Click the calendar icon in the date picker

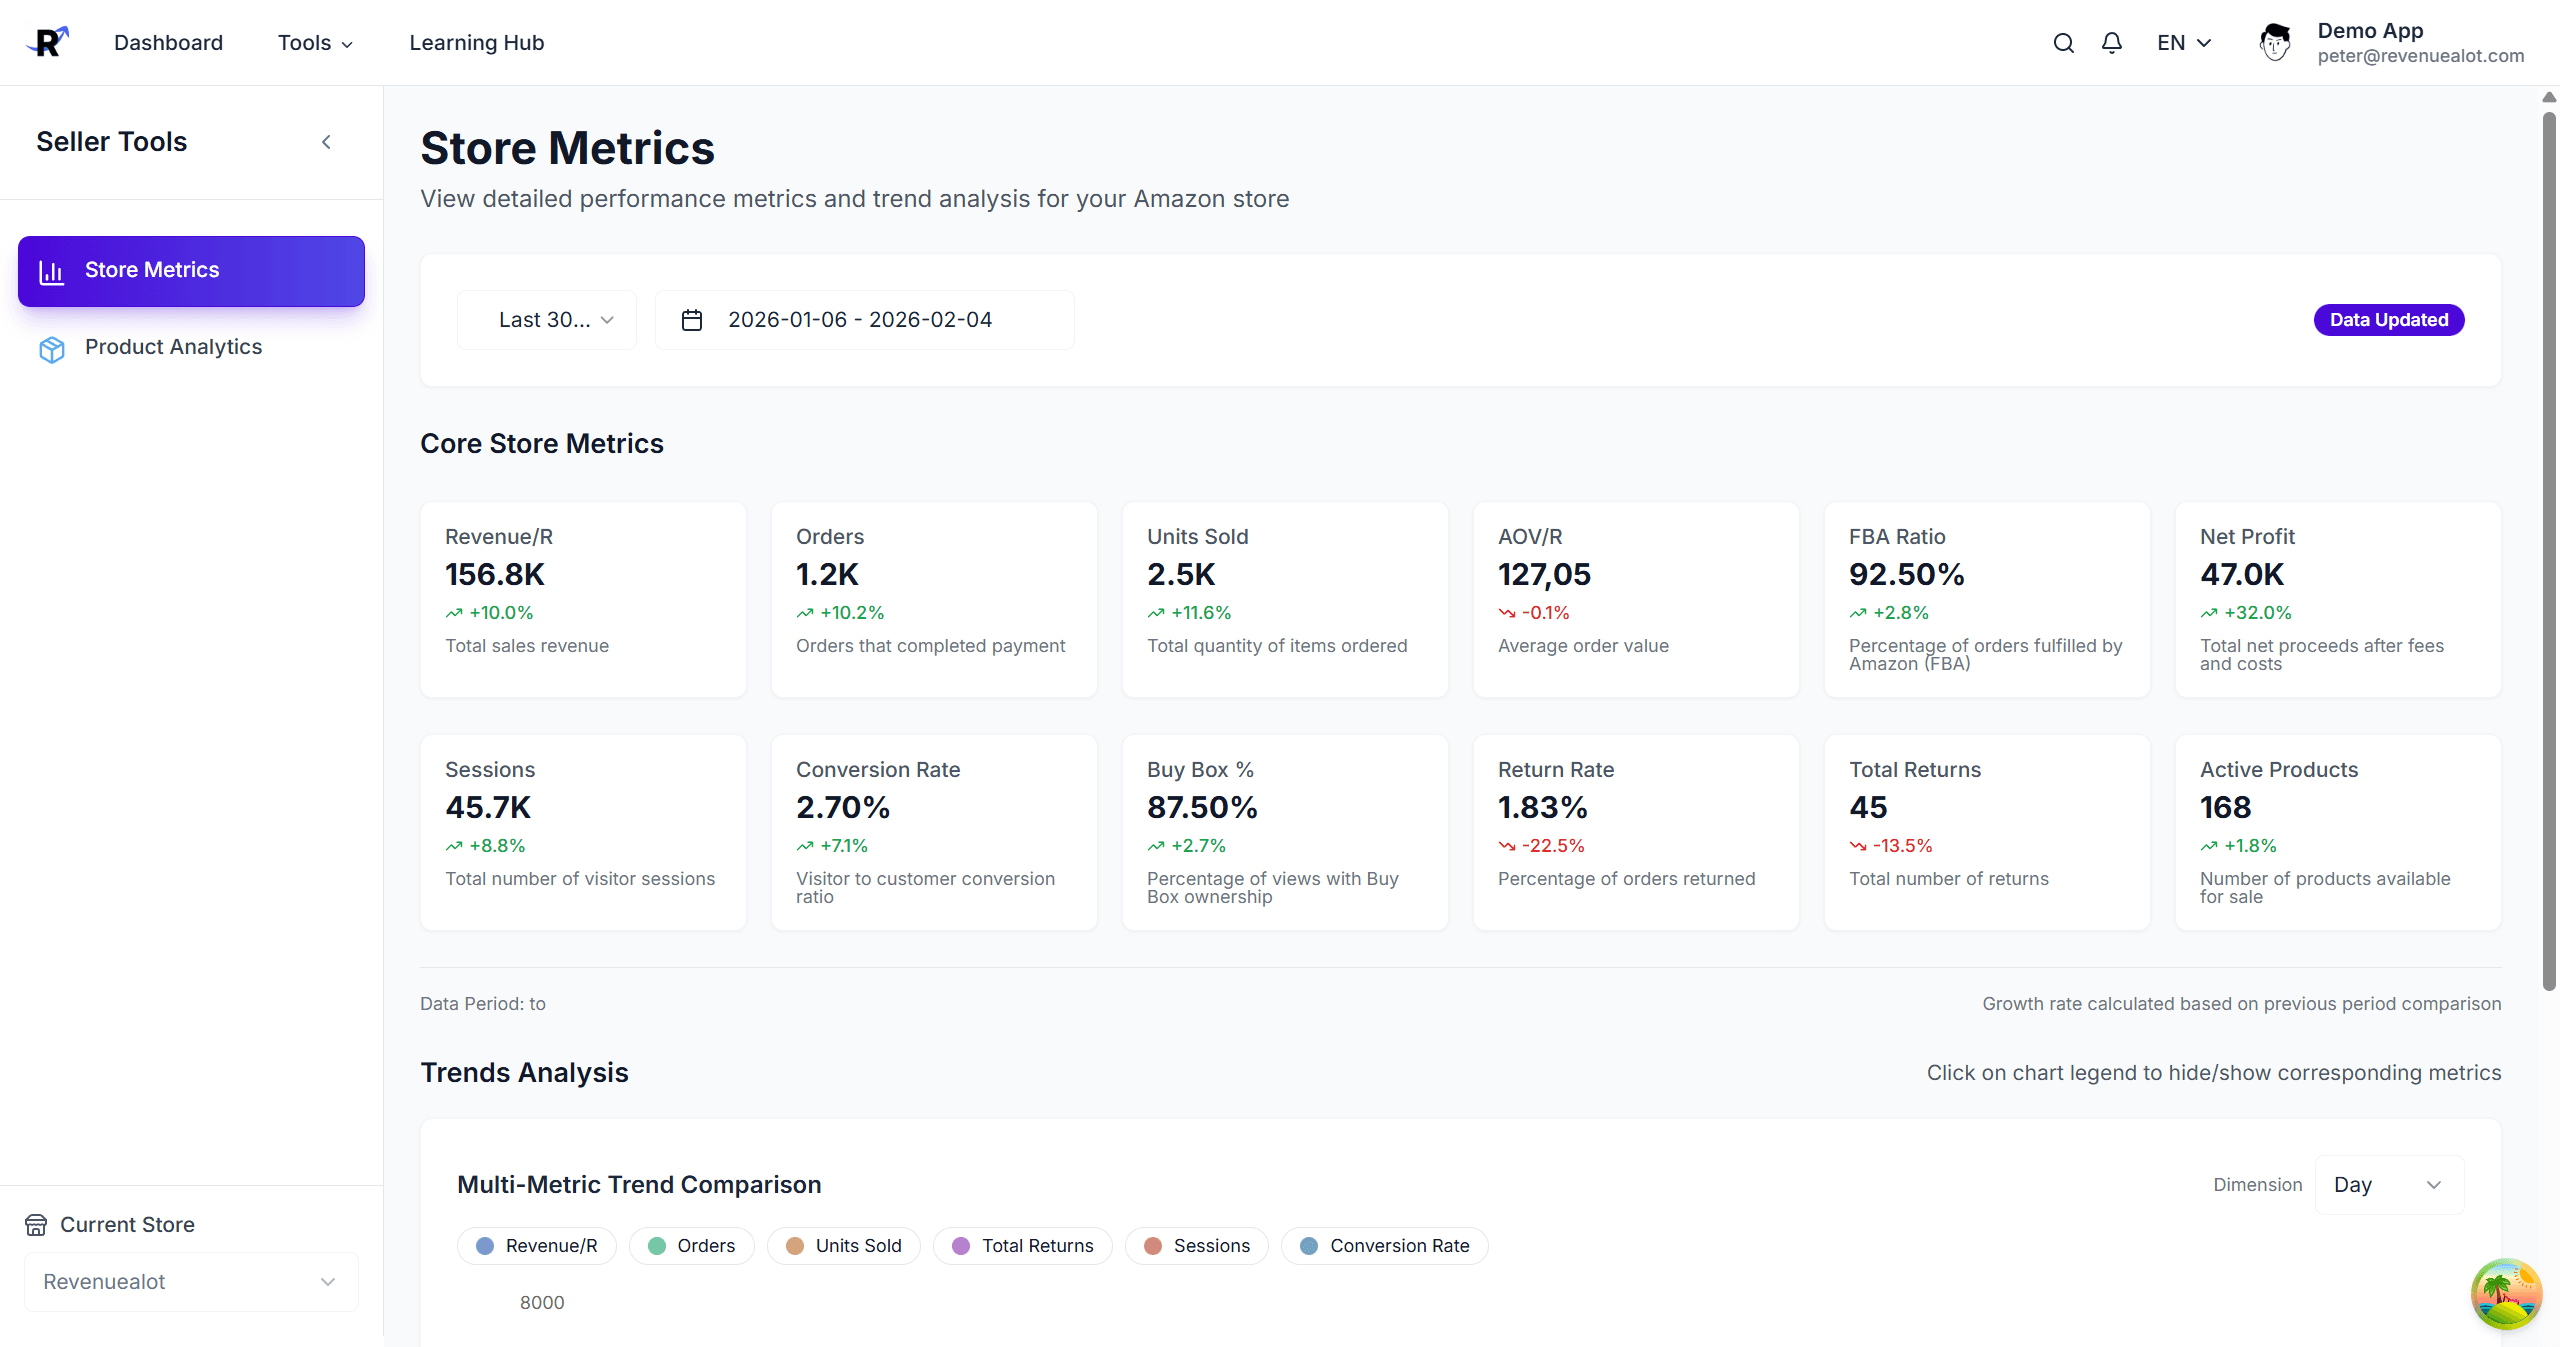point(691,319)
